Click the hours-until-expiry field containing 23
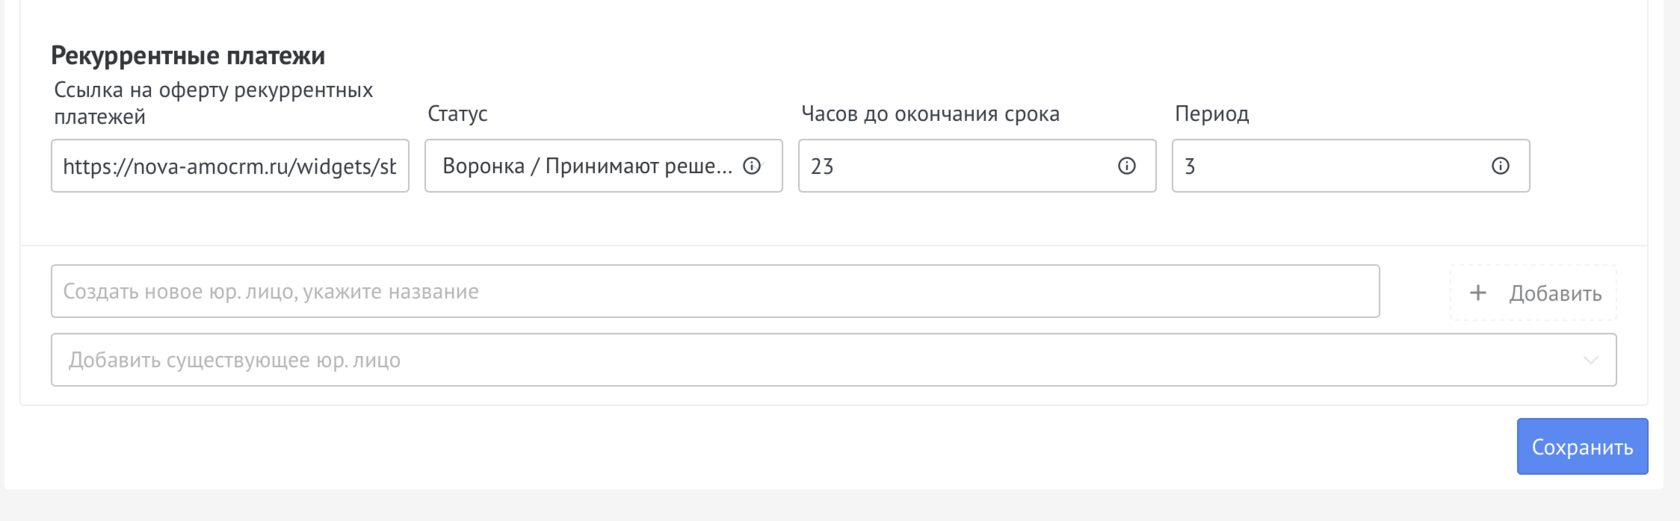This screenshot has height=521, width=1680. (x=950, y=166)
